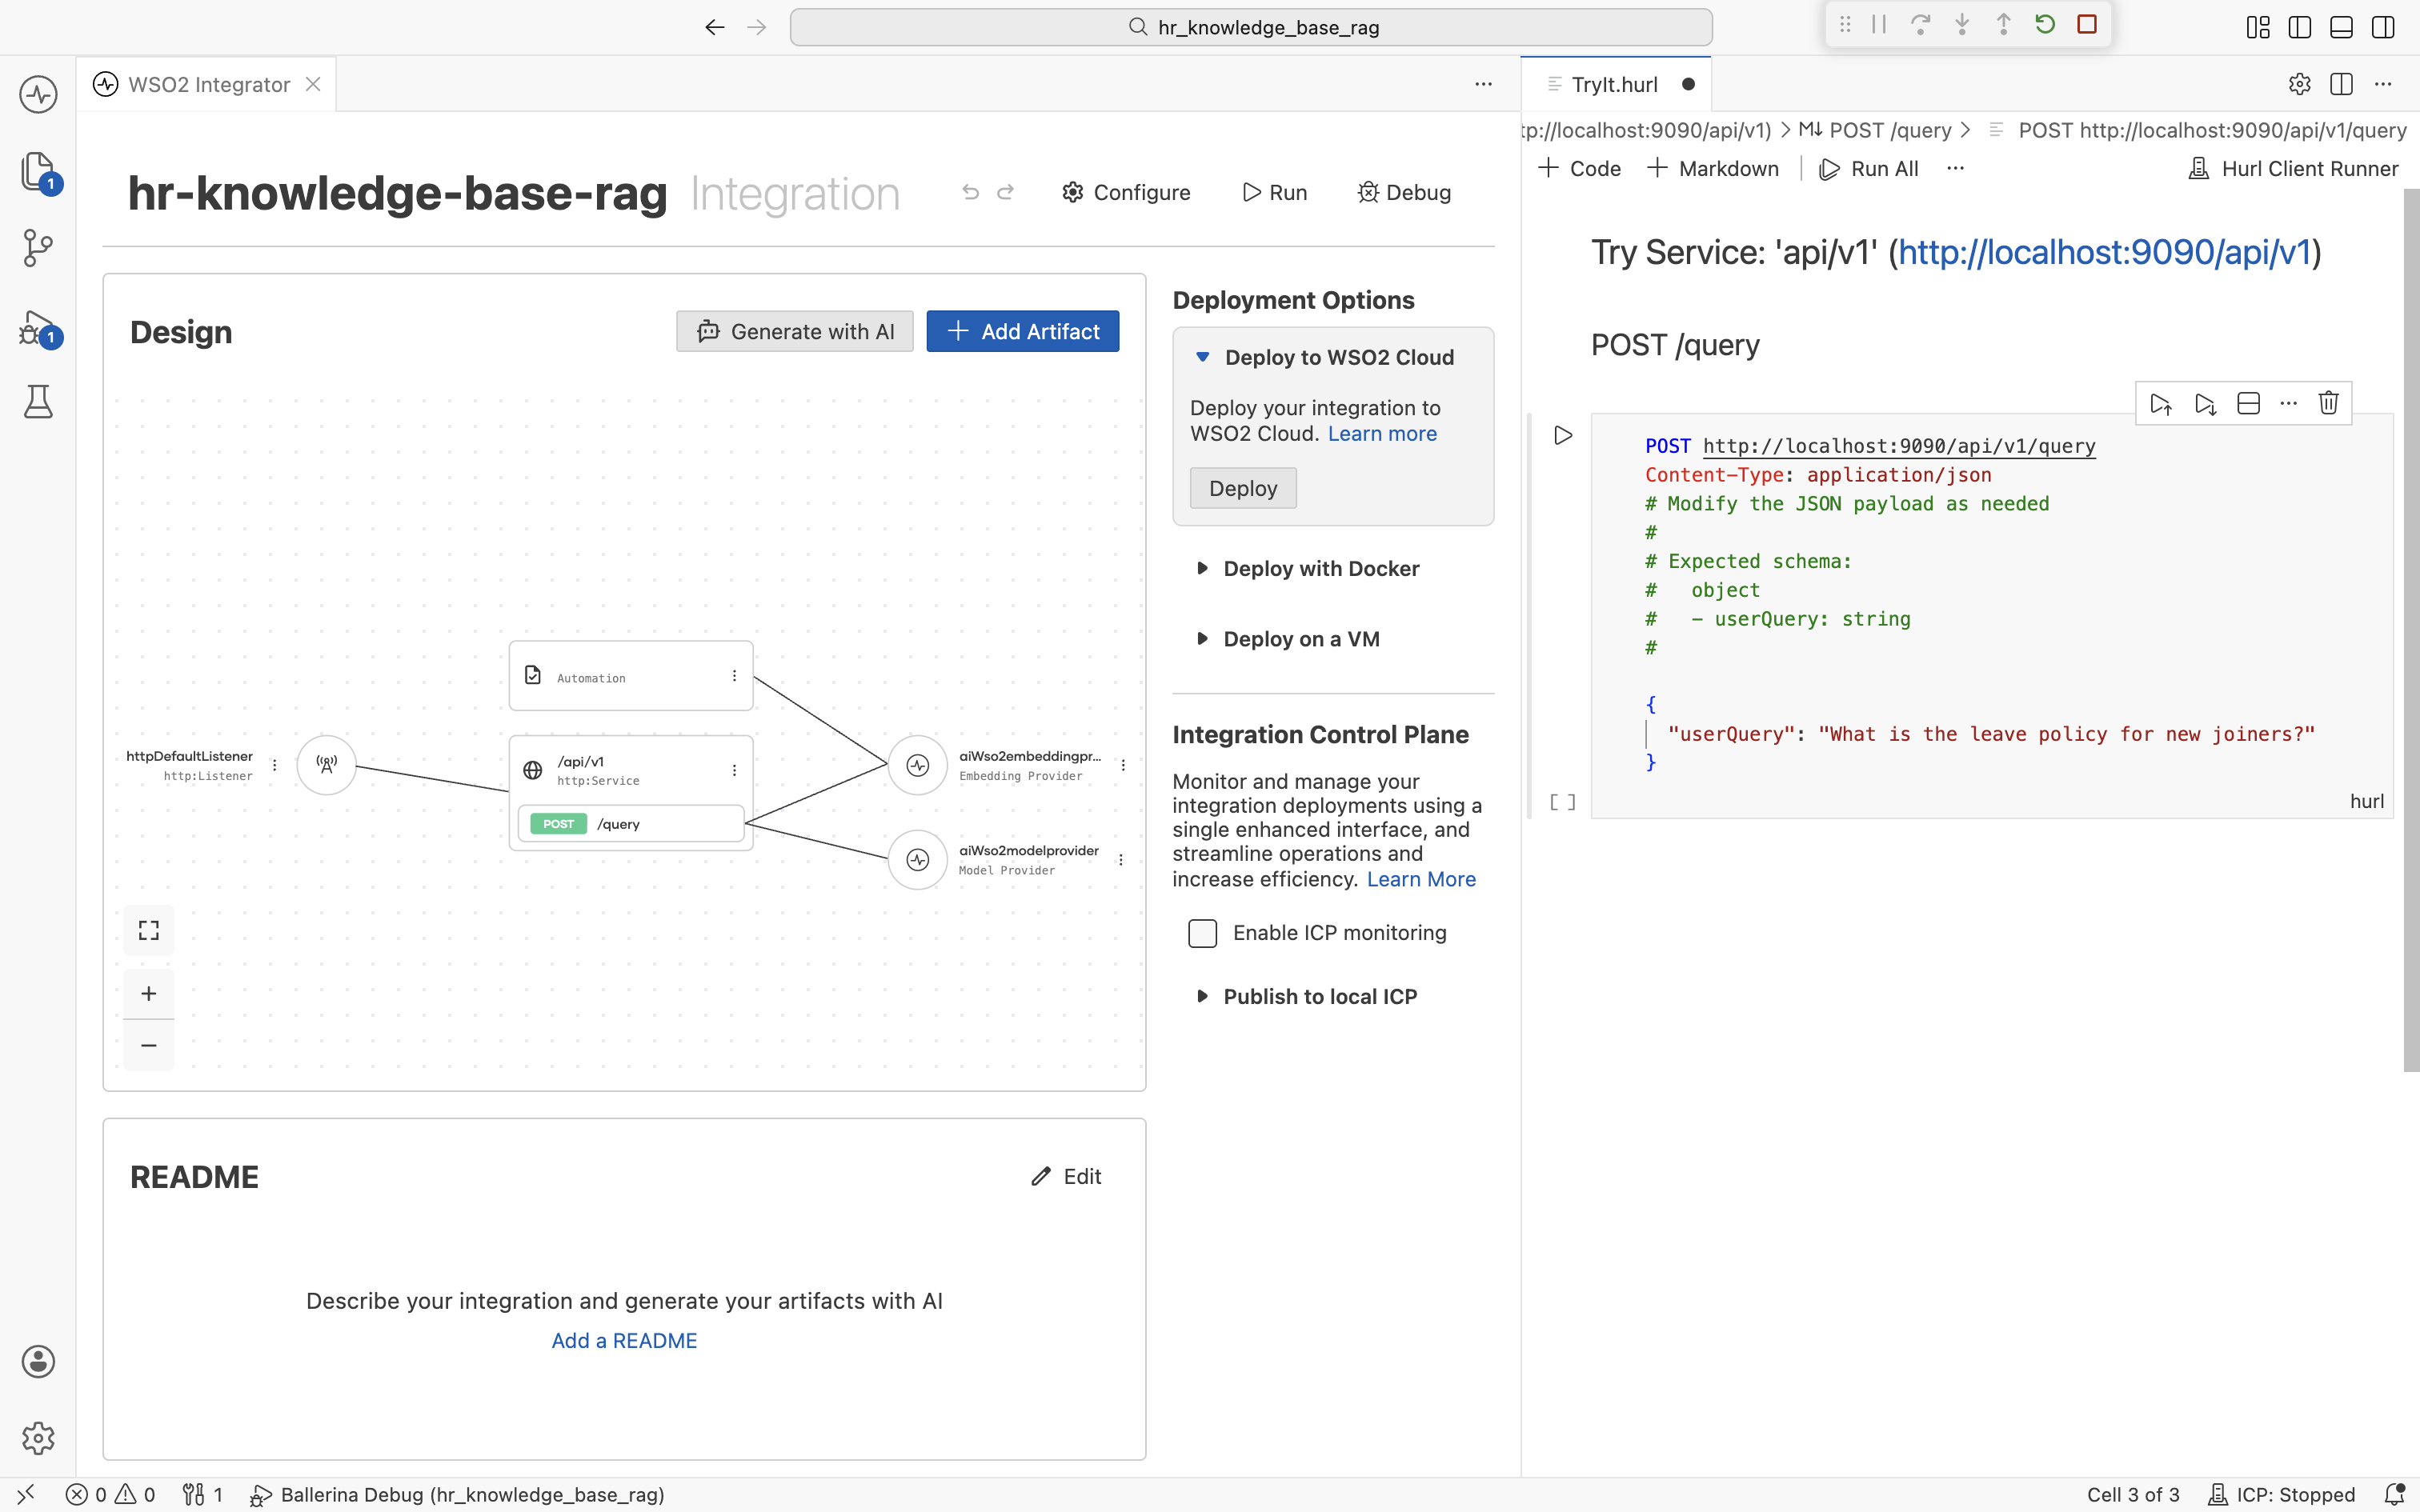
Task: Toggle the secondary side bar
Action: coord(2383,27)
